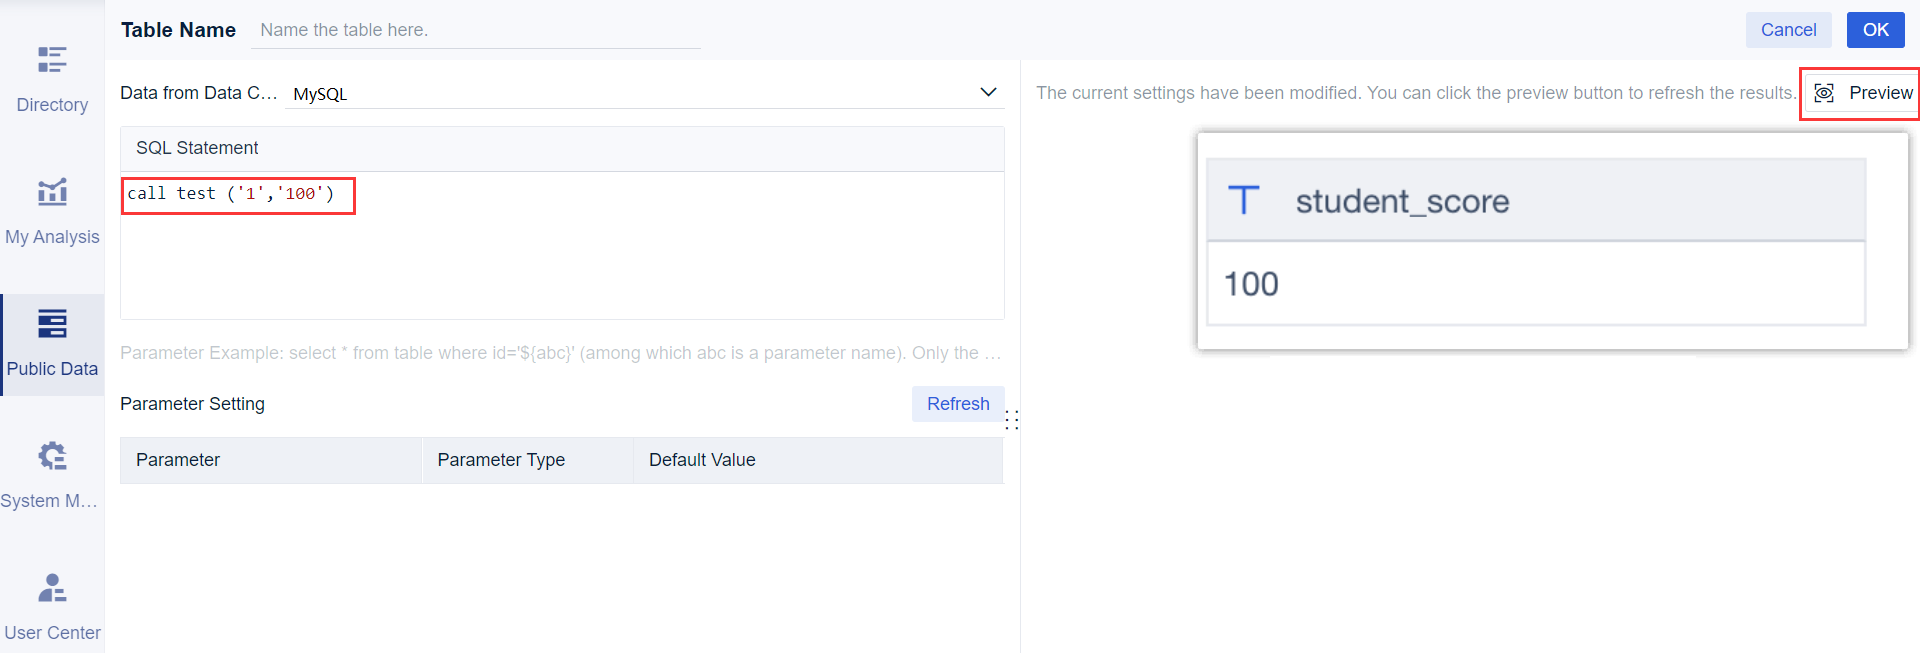Open the My Analysis chart icon
The image size is (1920, 653).
click(52, 191)
